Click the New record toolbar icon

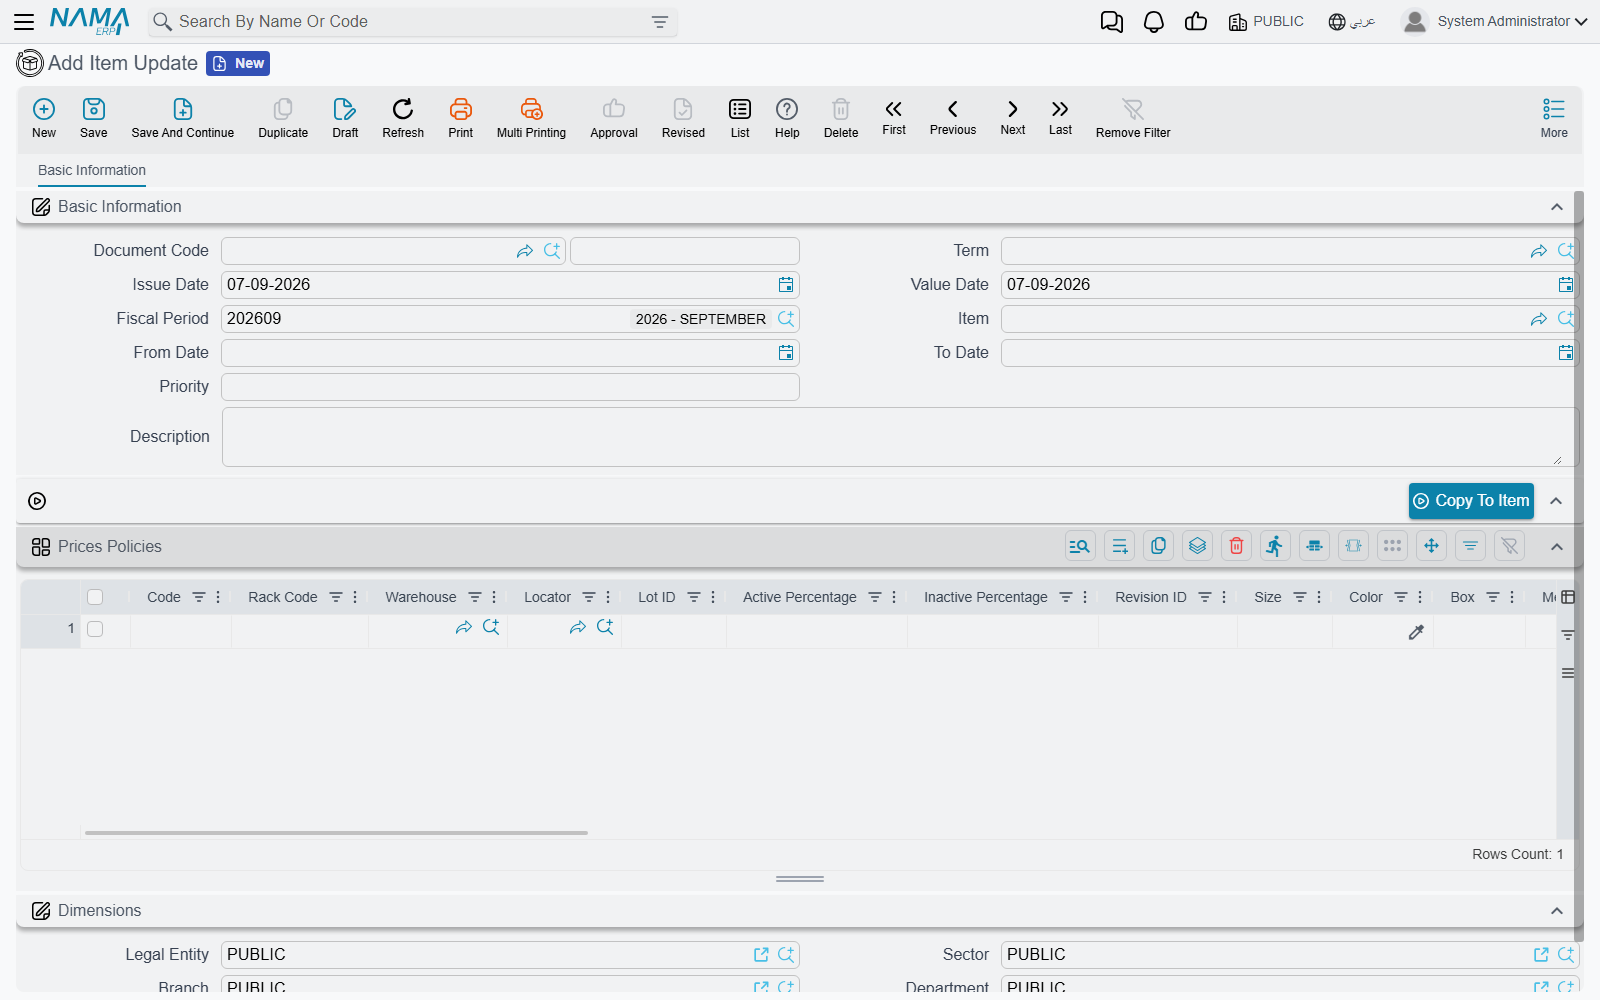coord(44,118)
